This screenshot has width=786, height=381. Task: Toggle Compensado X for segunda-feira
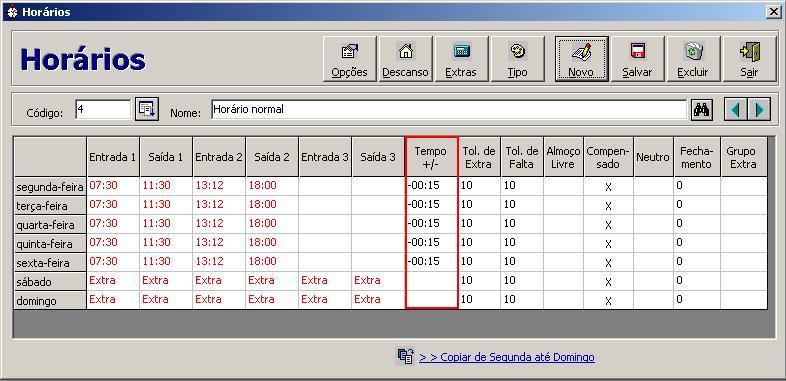[609, 186]
